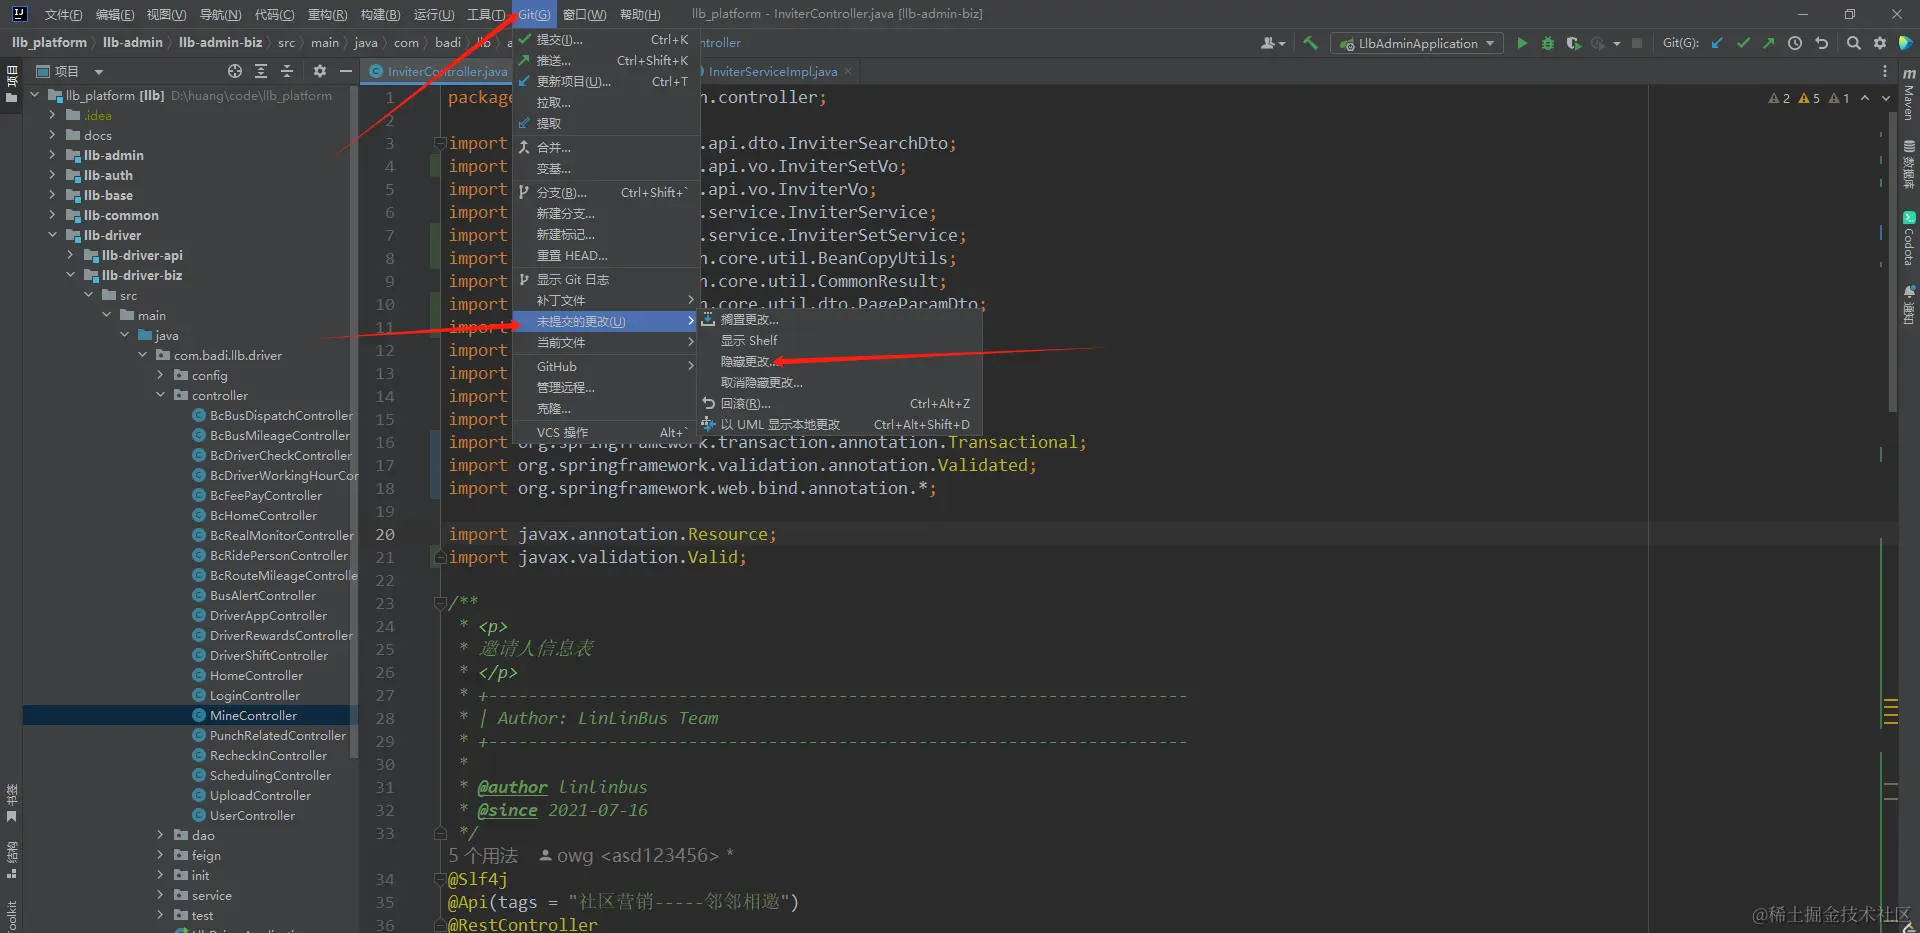Close the InviterServiceImpl.java tab
This screenshot has width=1920, height=933.
point(848,71)
